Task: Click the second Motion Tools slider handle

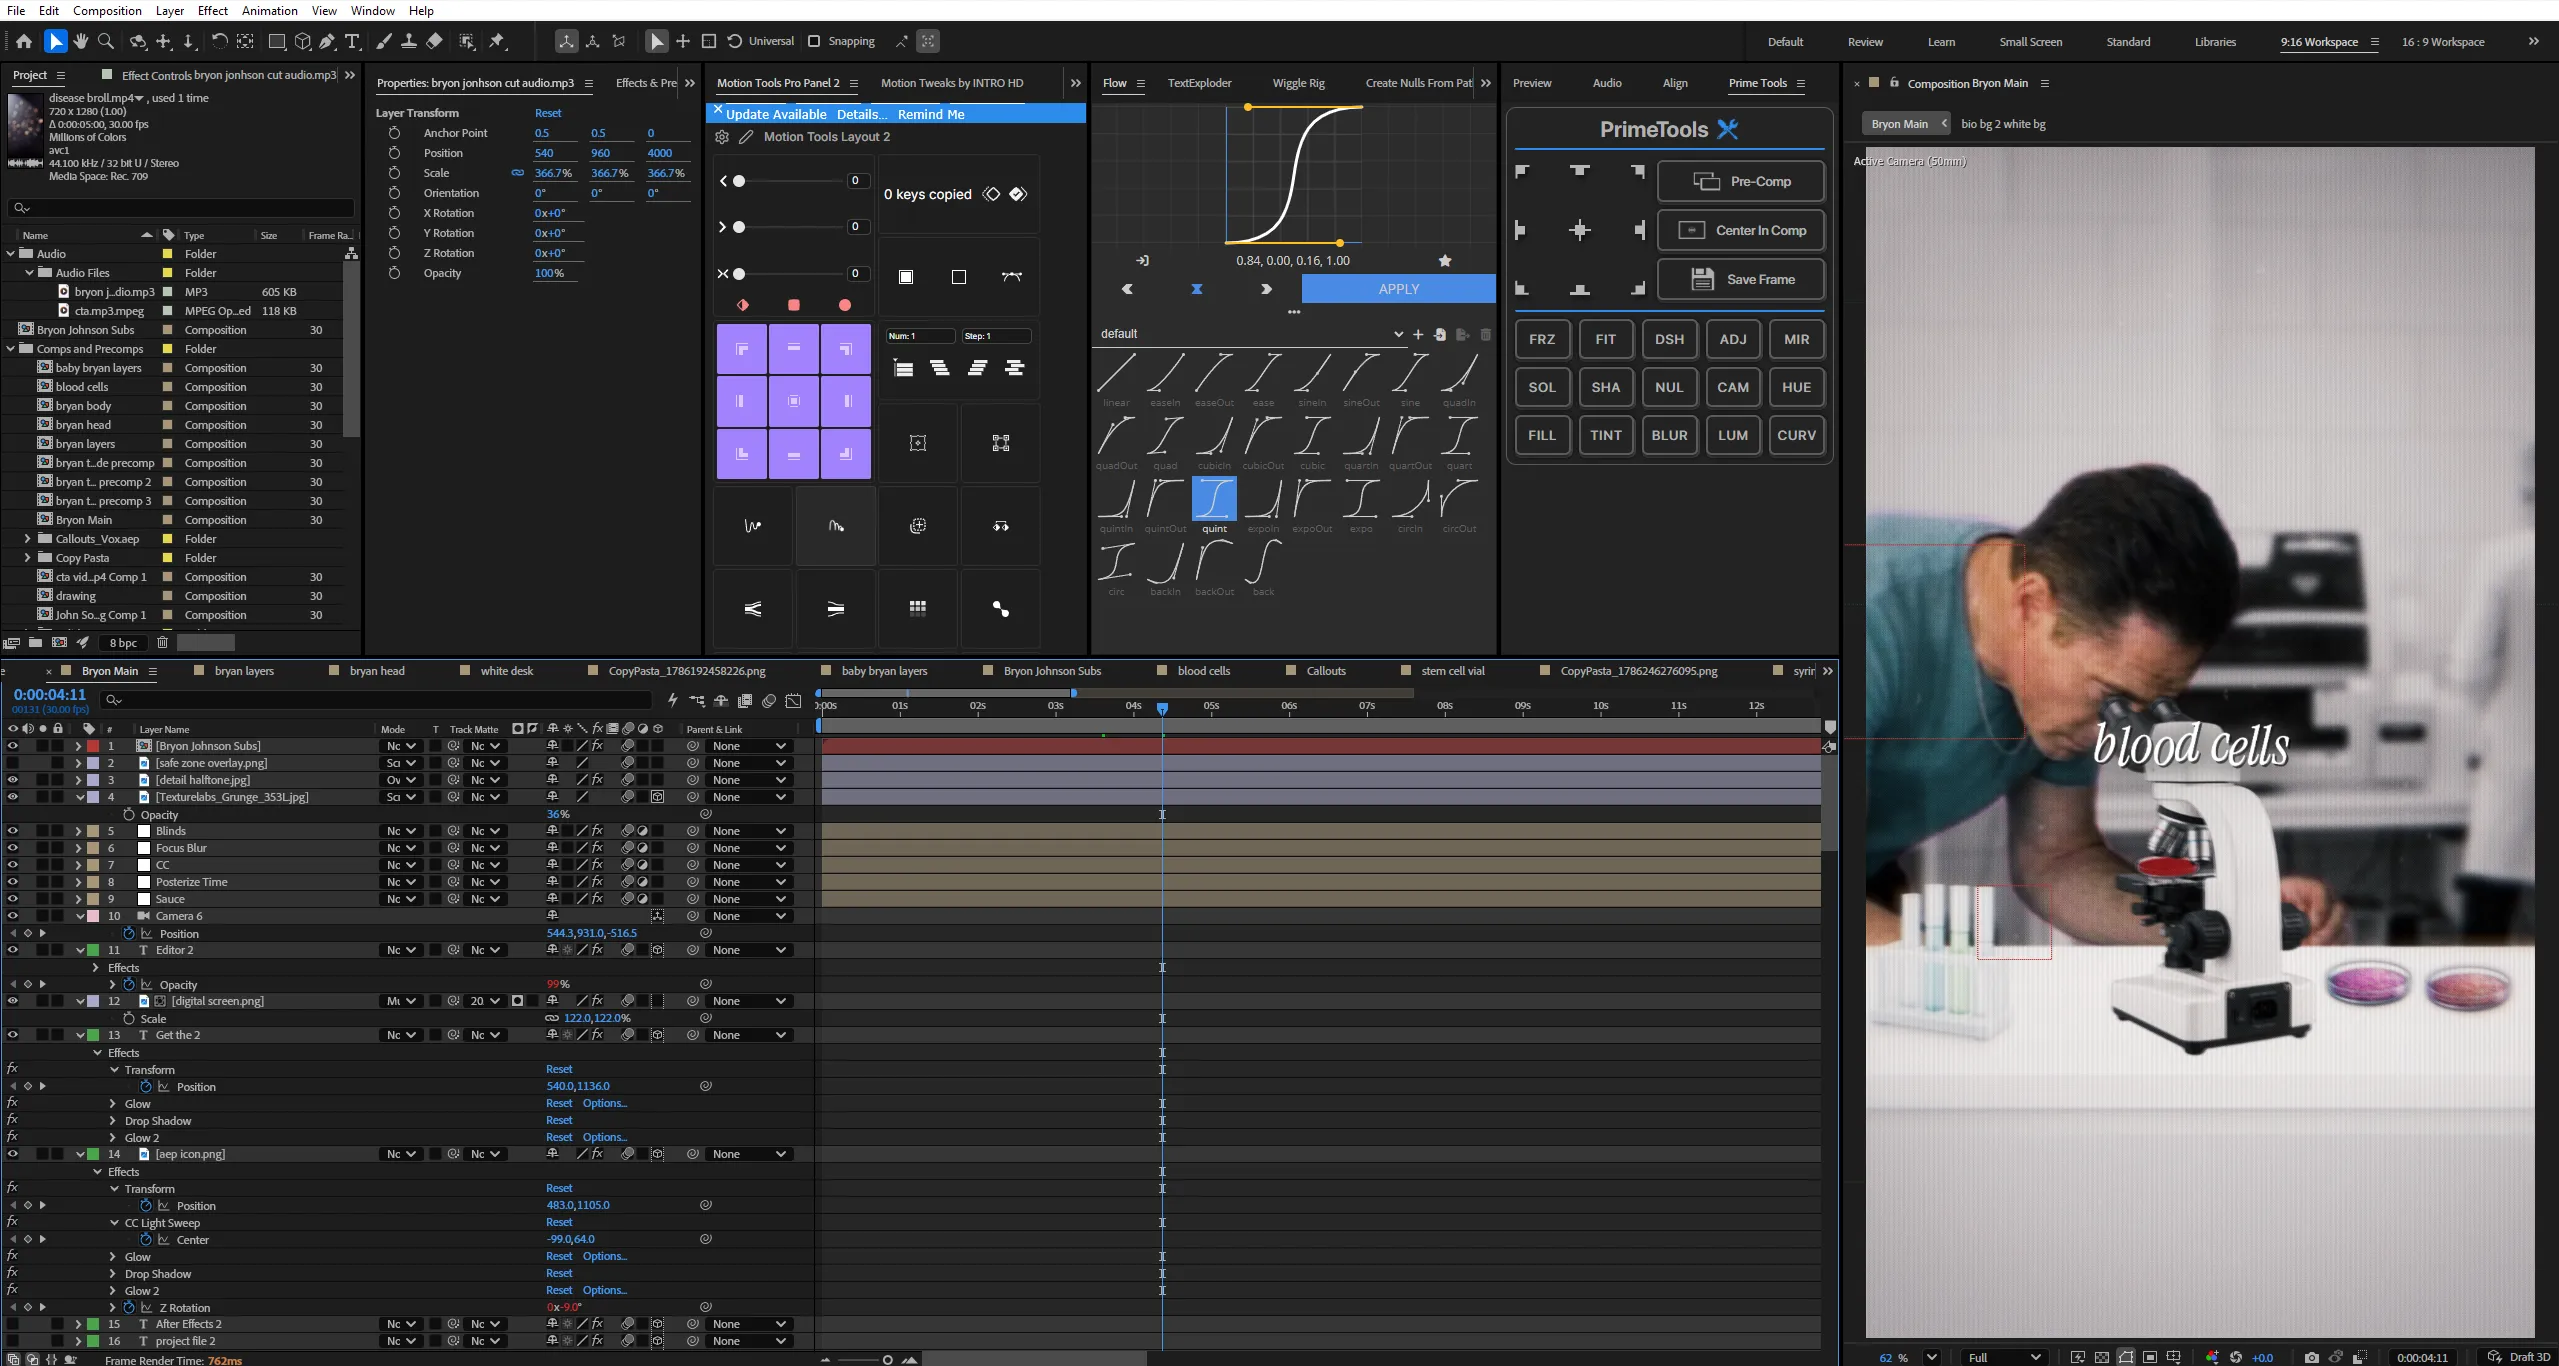Action: (x=739, y=227)
